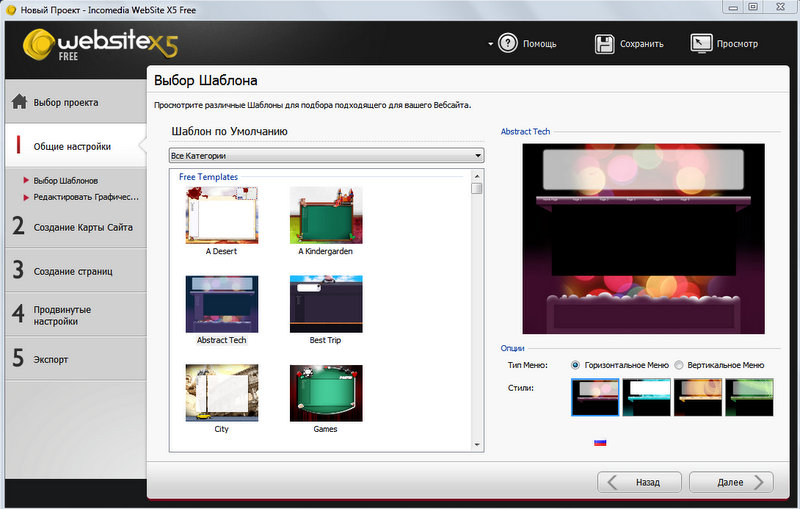The height and width of the screenshot is (509, 800).
Task: Click template list scroll down arrow
Action: coord(477,445)
